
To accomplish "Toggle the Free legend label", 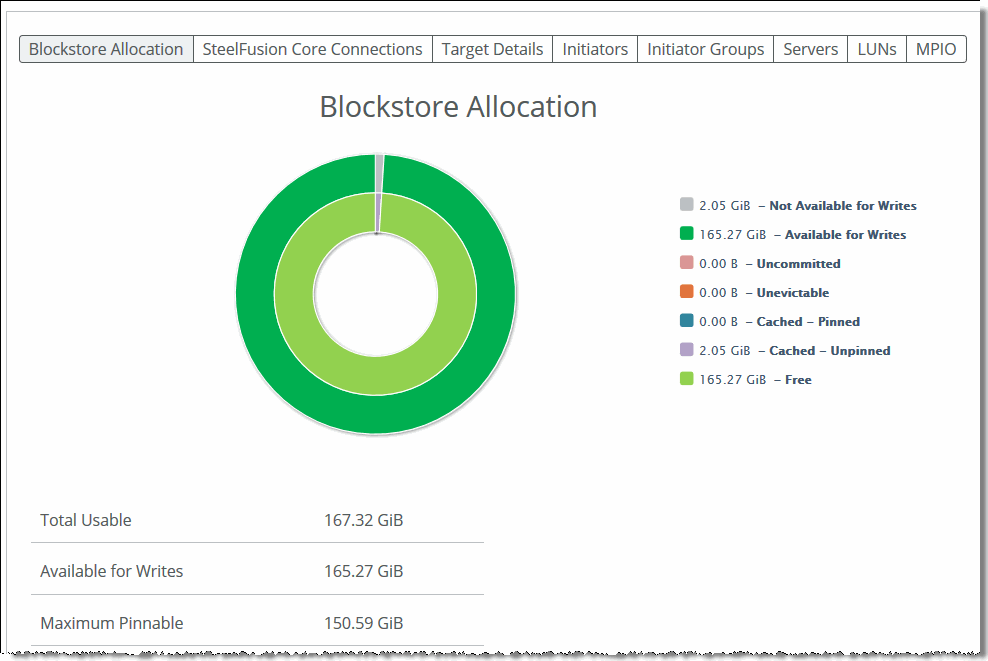I will (x=798, y=379).
